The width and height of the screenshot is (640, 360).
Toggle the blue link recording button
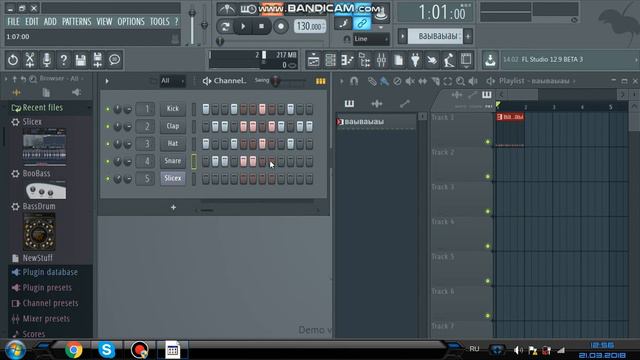(362, 24)
